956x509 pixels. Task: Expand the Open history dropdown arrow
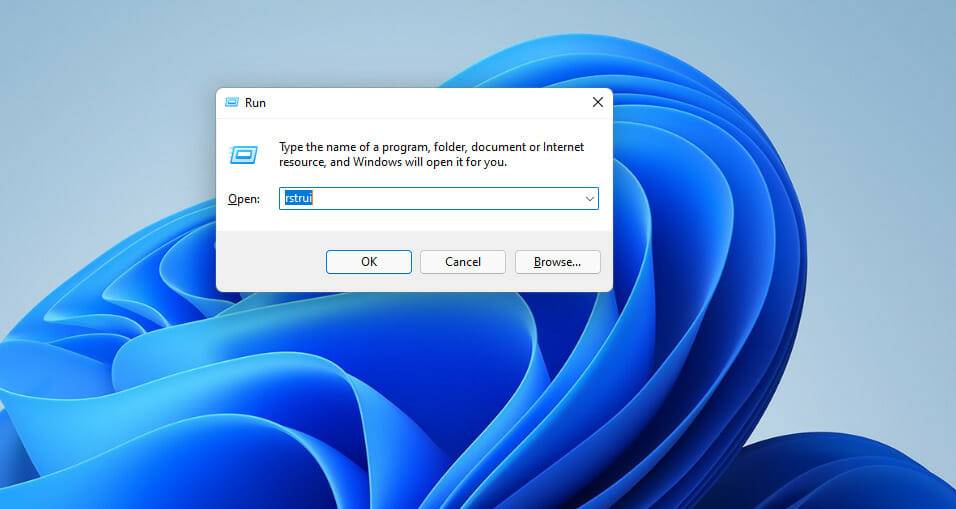[x=590, y=199]
